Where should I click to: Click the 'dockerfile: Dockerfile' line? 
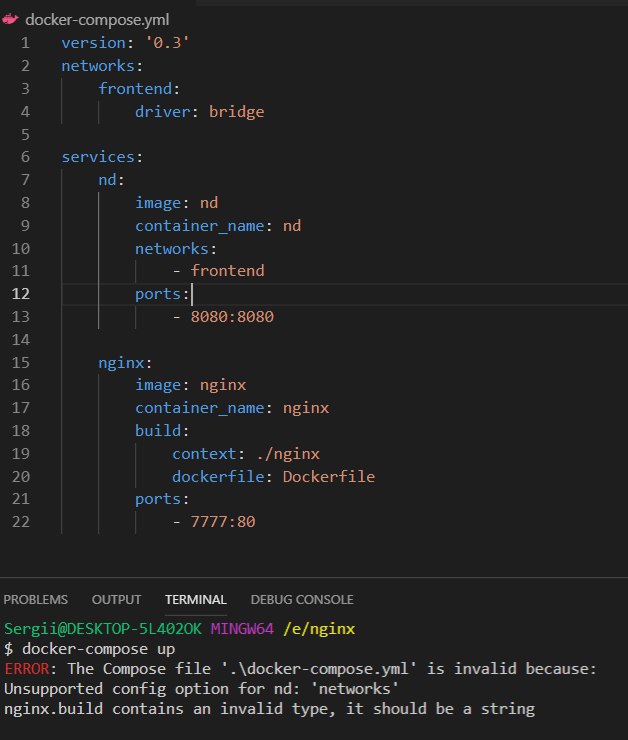[274, 477]
